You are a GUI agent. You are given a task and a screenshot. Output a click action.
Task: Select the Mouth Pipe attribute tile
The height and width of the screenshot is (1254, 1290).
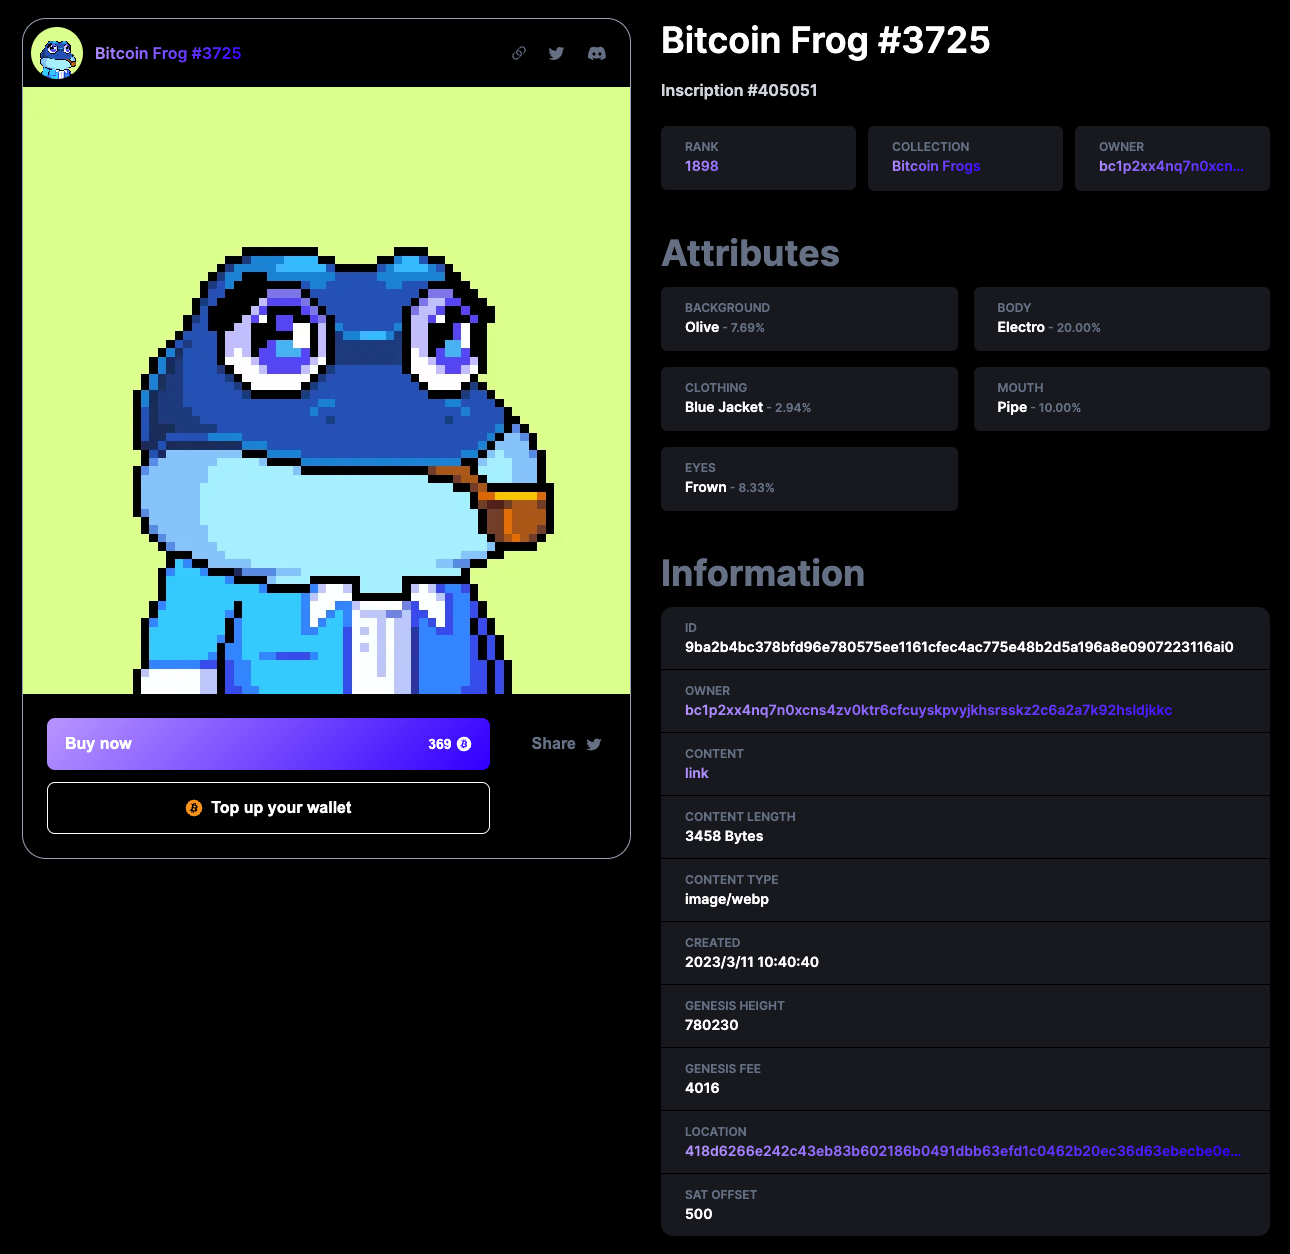pyautogui.click(x=1122, y=399)
